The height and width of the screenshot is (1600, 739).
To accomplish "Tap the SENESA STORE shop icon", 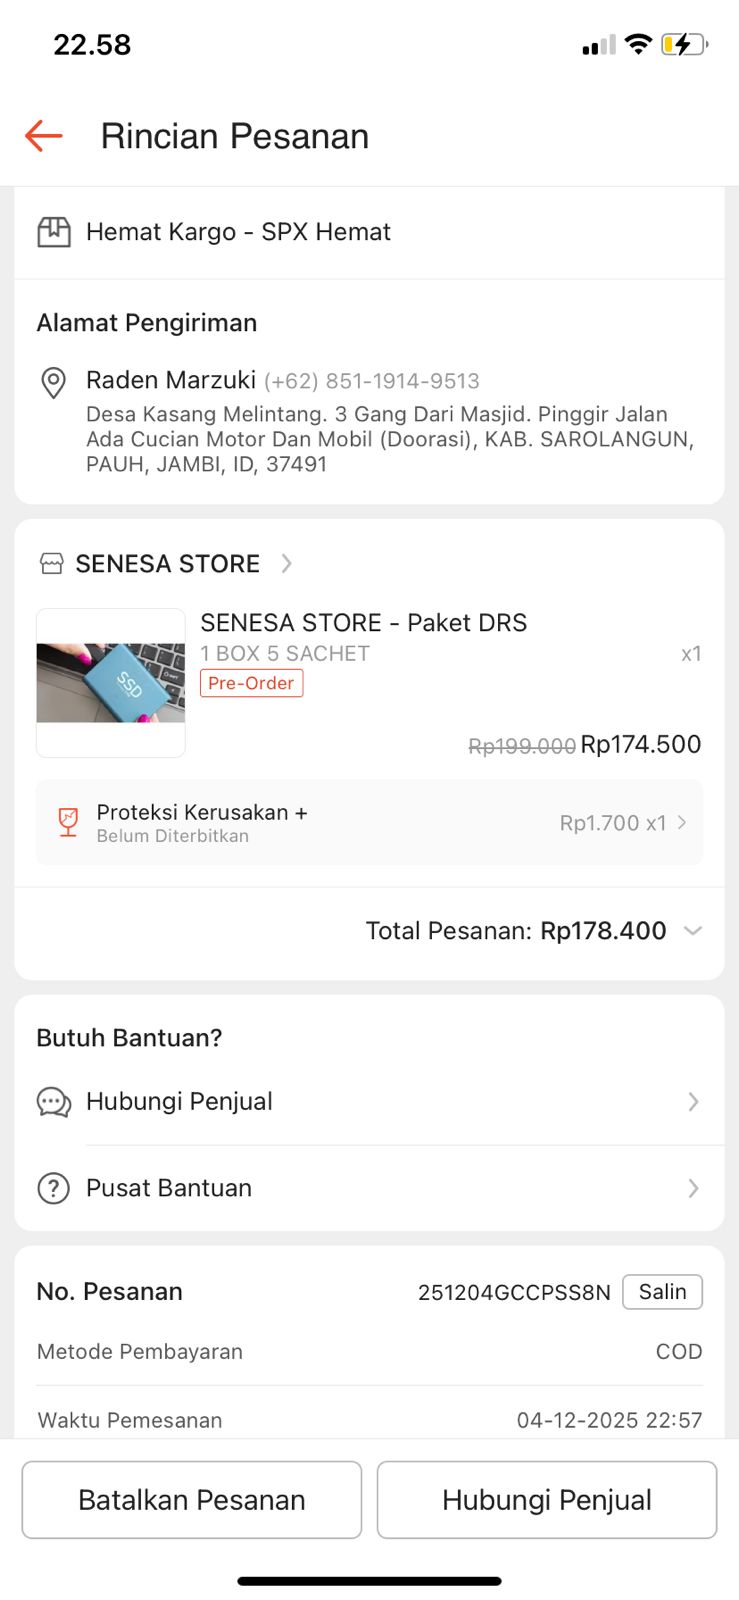I will click(51, 564).
